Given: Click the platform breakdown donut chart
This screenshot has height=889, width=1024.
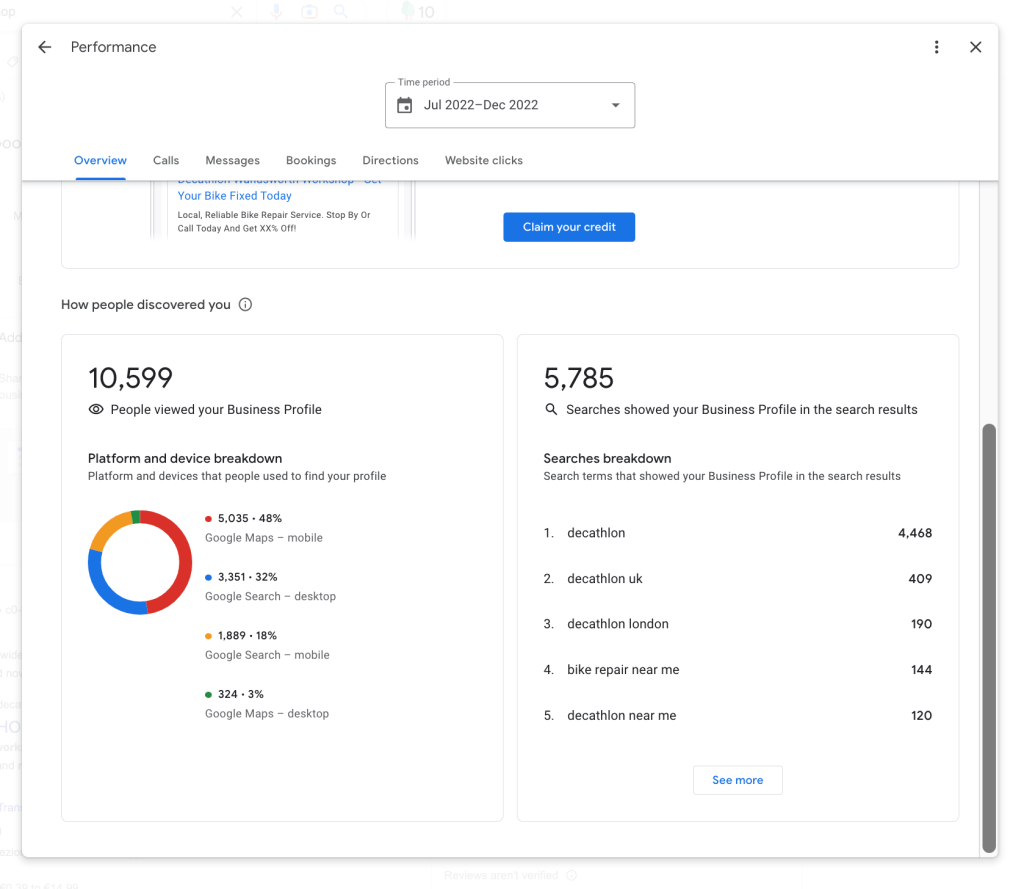Looking at the screenshot, I should point(140,562).
